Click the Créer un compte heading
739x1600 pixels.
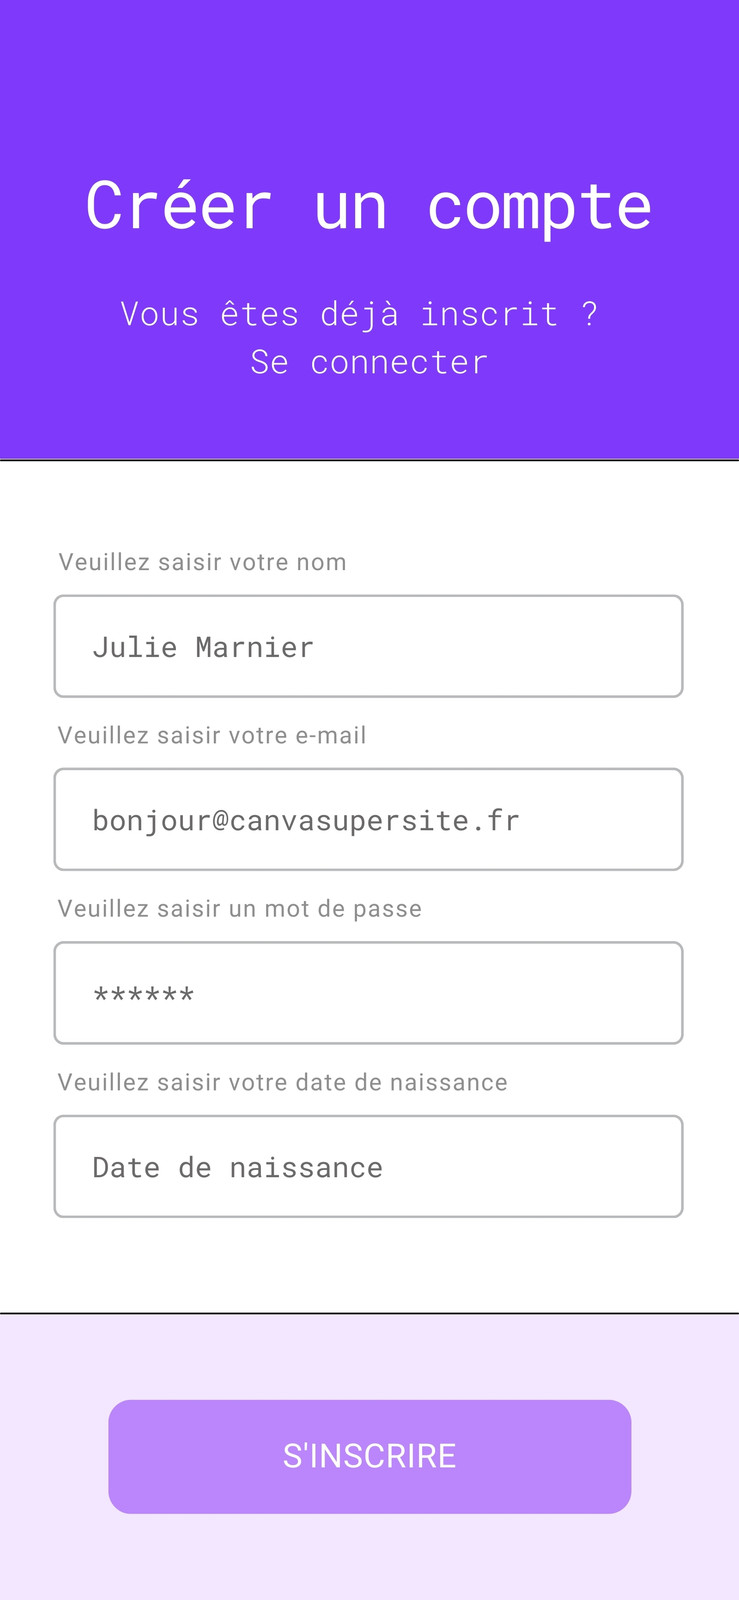pos(369,207)
